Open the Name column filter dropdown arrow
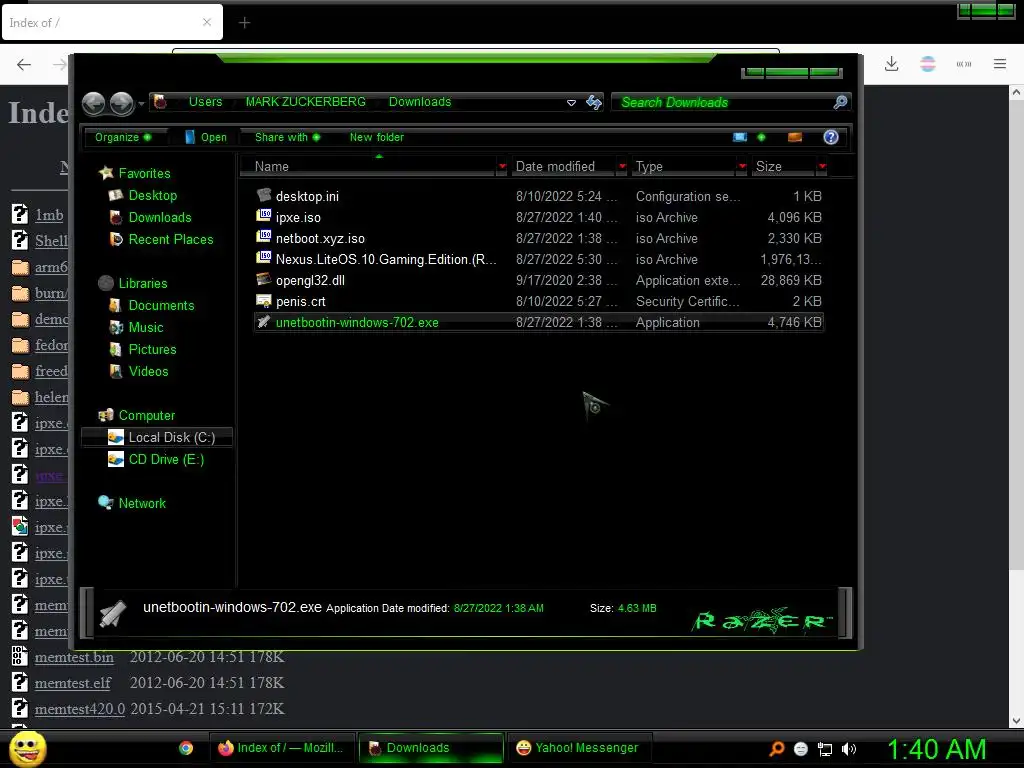 click(502, 167)
